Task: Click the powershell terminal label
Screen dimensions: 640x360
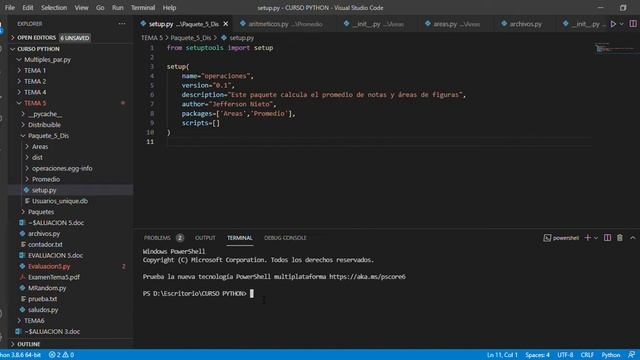Action: tap(561, 238)
